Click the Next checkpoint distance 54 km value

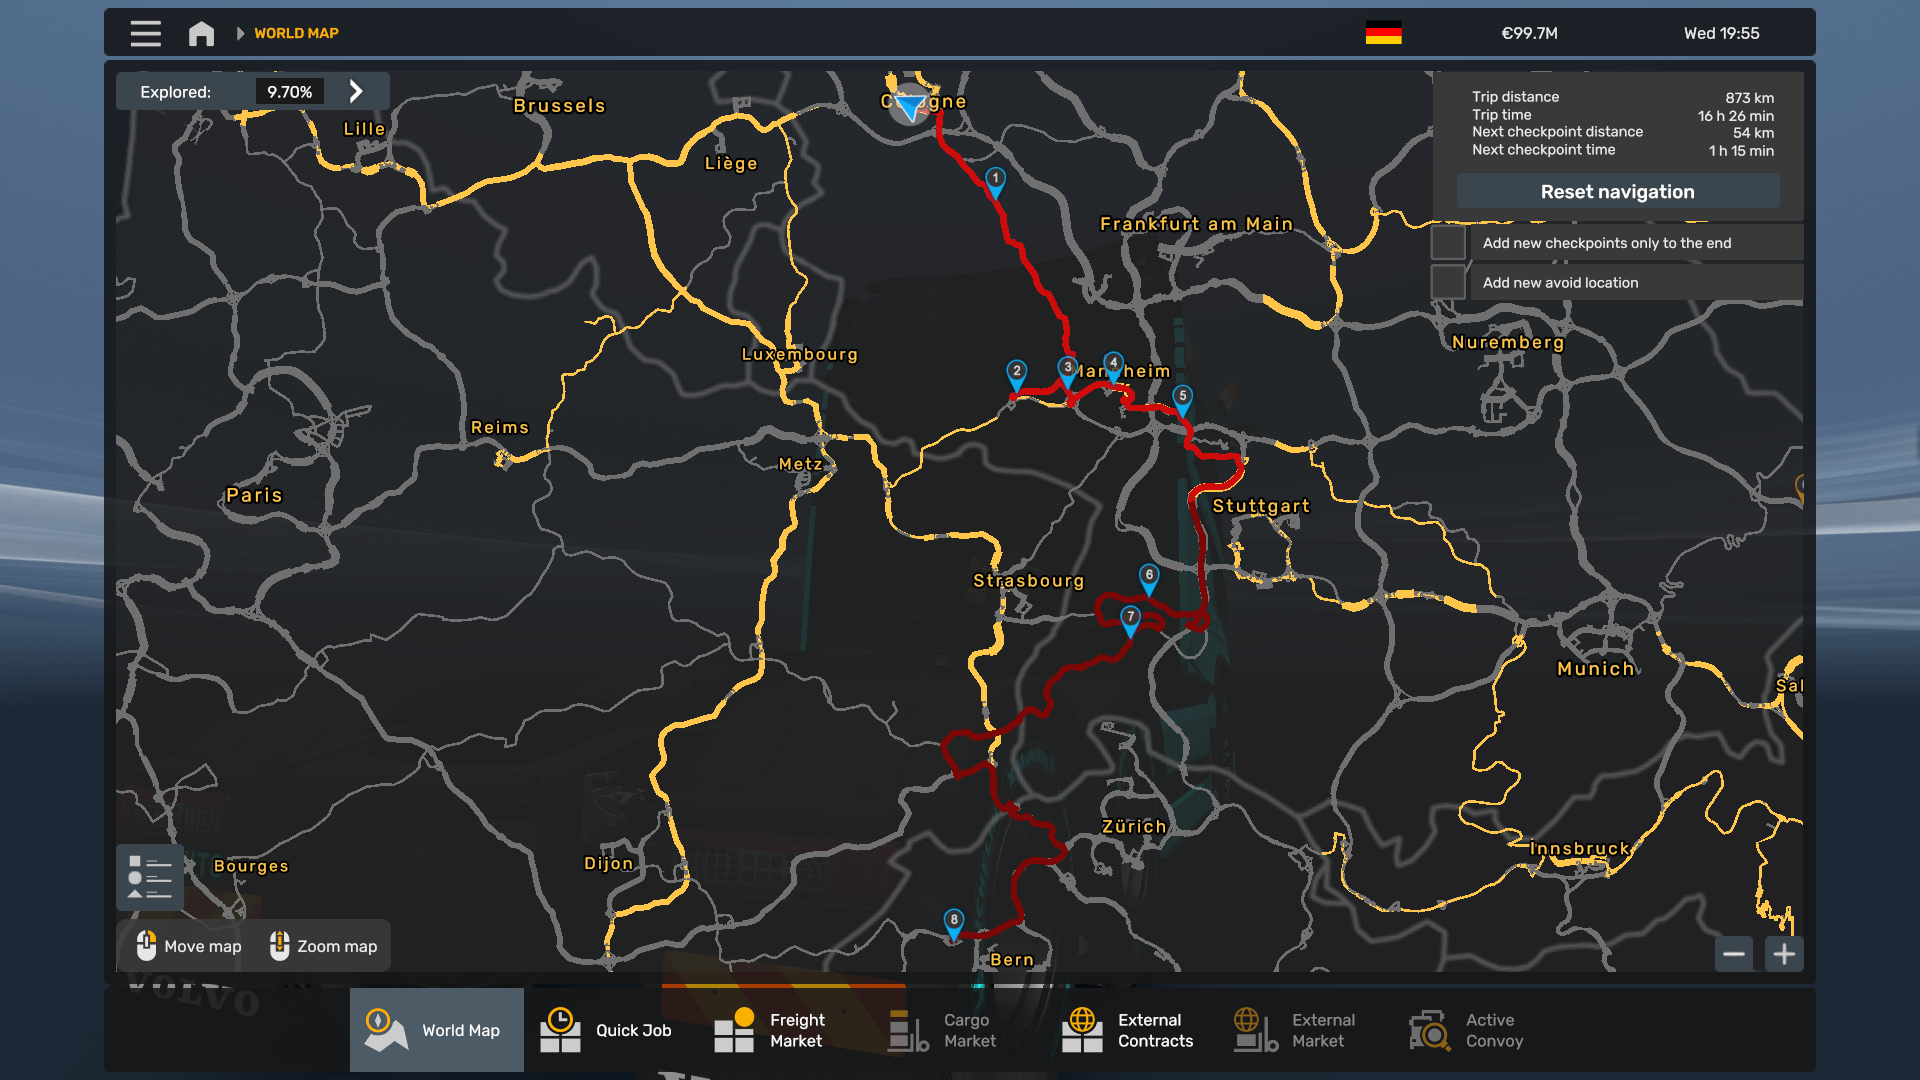(x=1753, y=133)
